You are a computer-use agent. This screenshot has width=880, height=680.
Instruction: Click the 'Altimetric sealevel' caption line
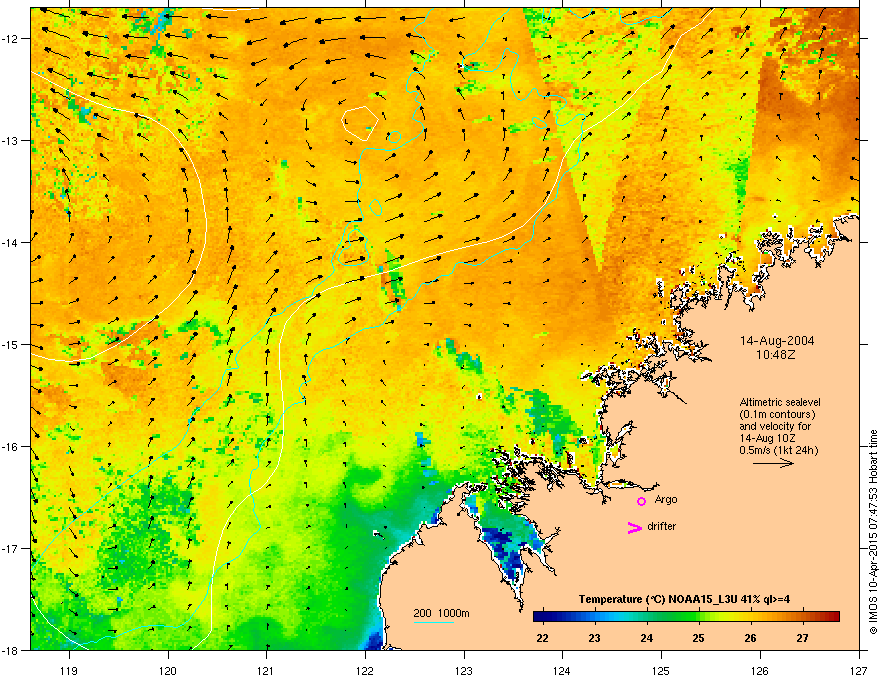780,402
